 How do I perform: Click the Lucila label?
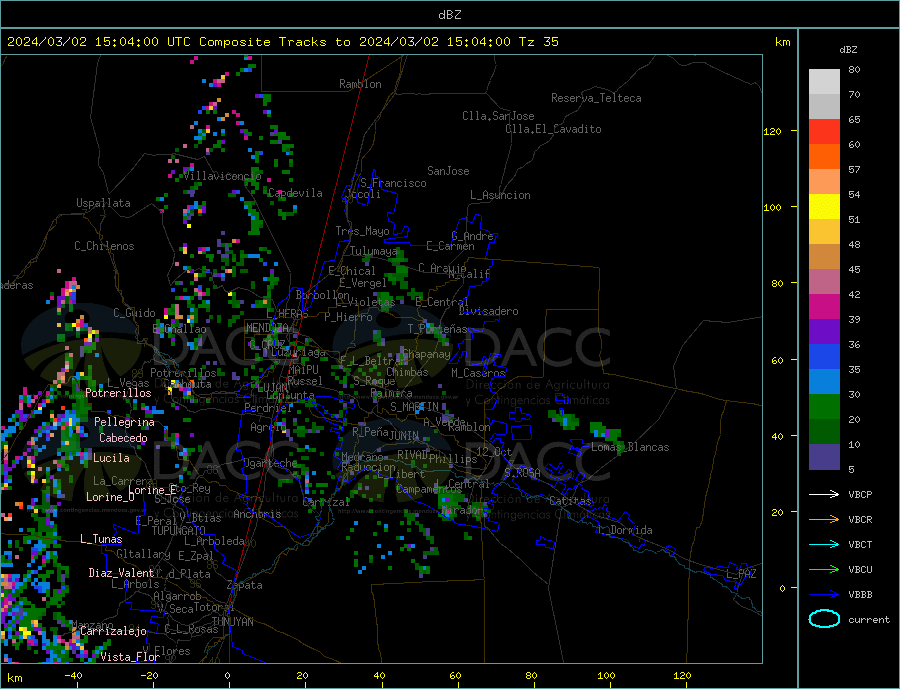tap(111, 458)
